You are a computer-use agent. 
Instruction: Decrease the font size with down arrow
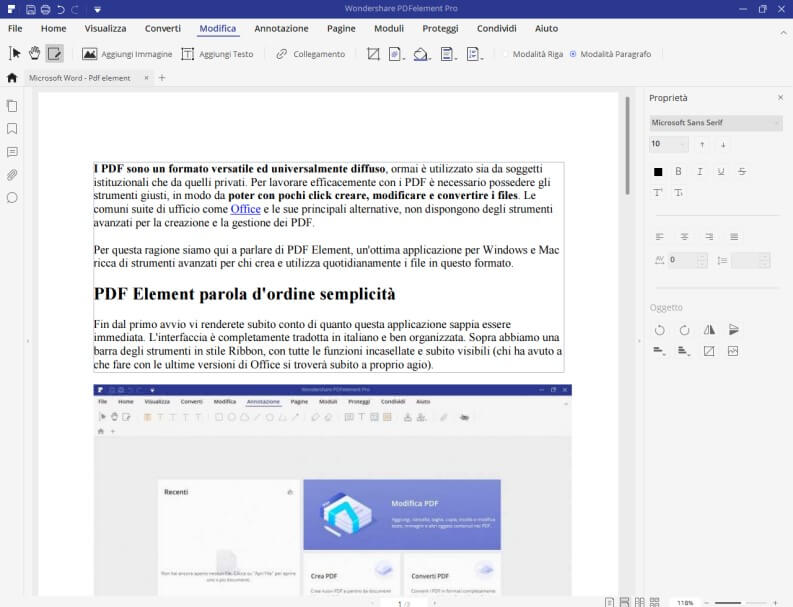point(723,145)
